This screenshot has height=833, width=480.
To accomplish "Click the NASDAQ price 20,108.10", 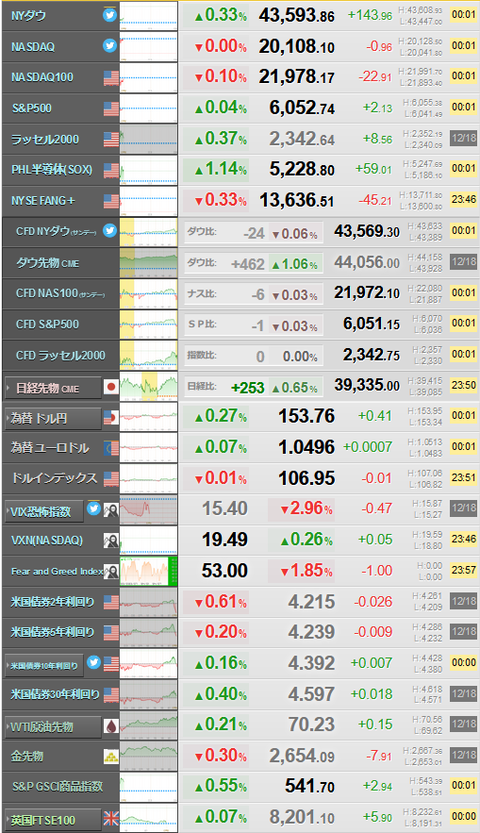I will tap(297, 47).
